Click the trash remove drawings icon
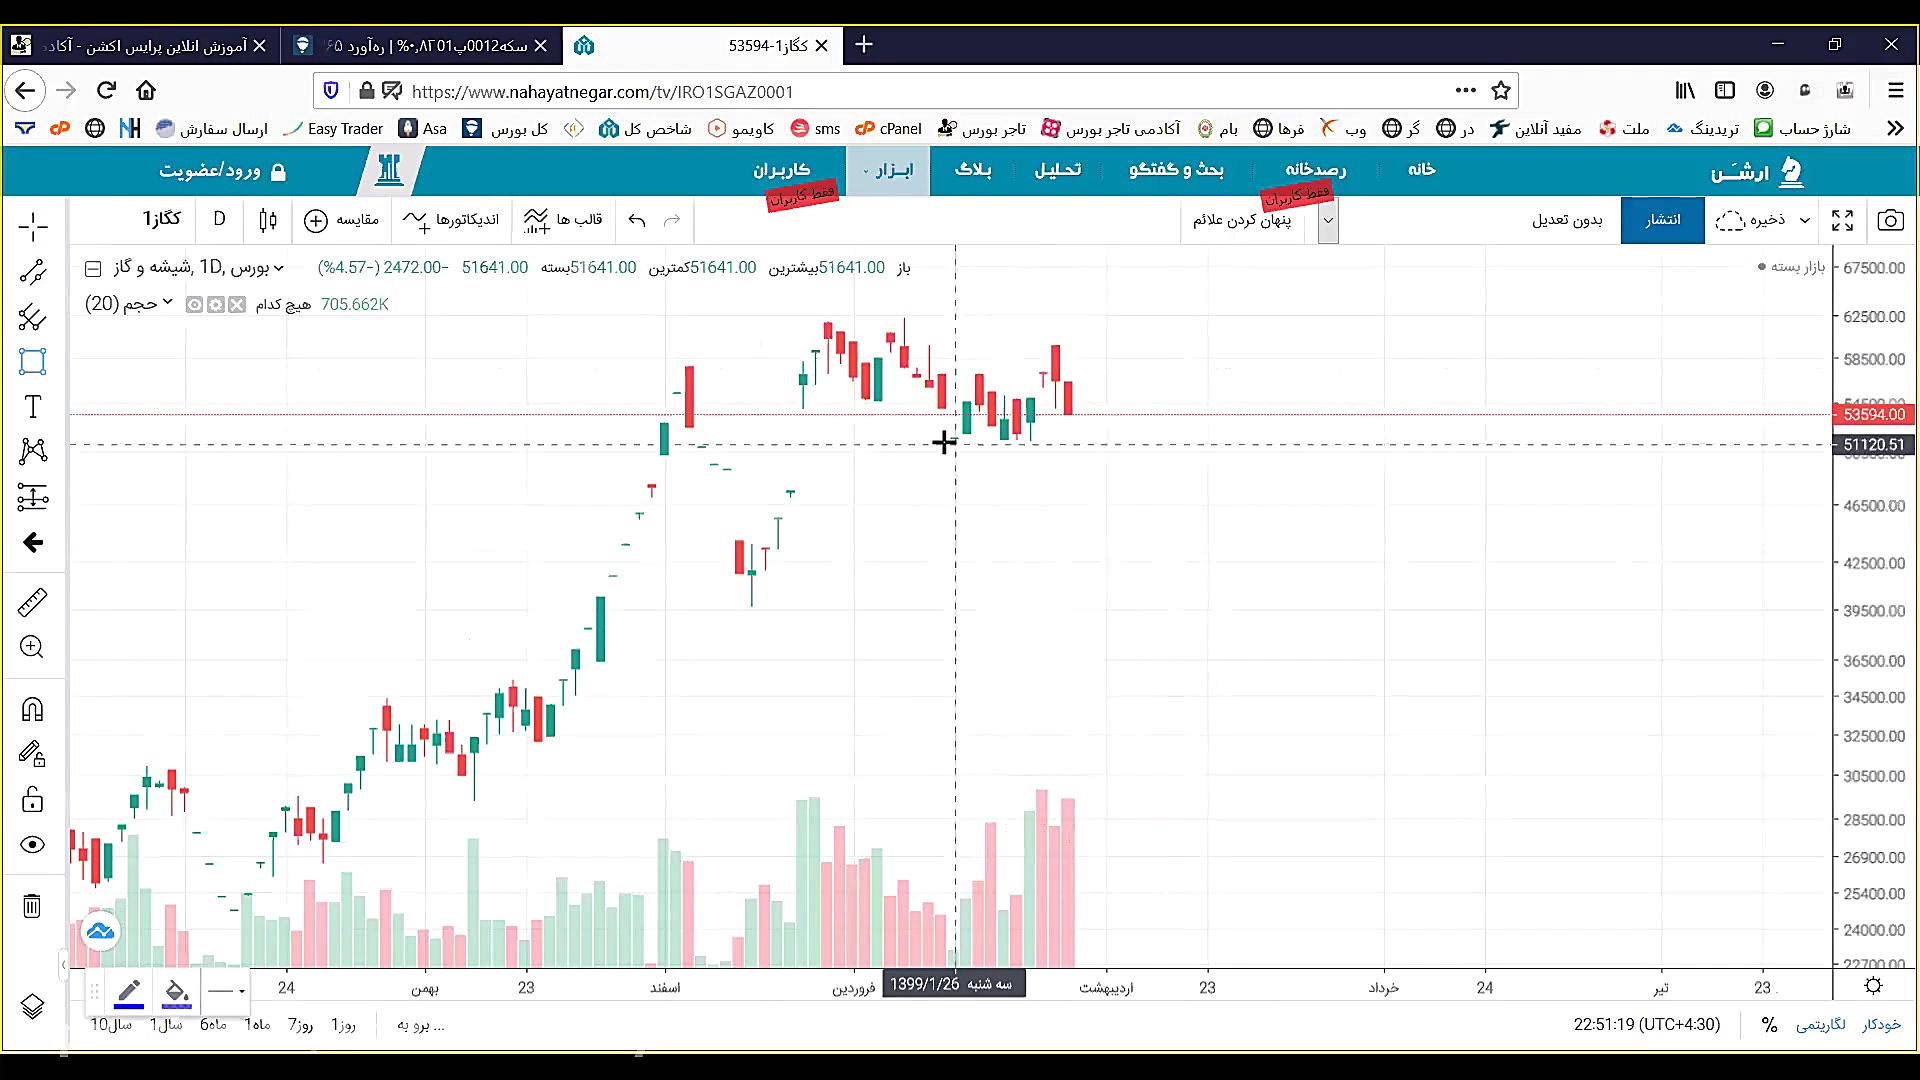 point(32,906)
